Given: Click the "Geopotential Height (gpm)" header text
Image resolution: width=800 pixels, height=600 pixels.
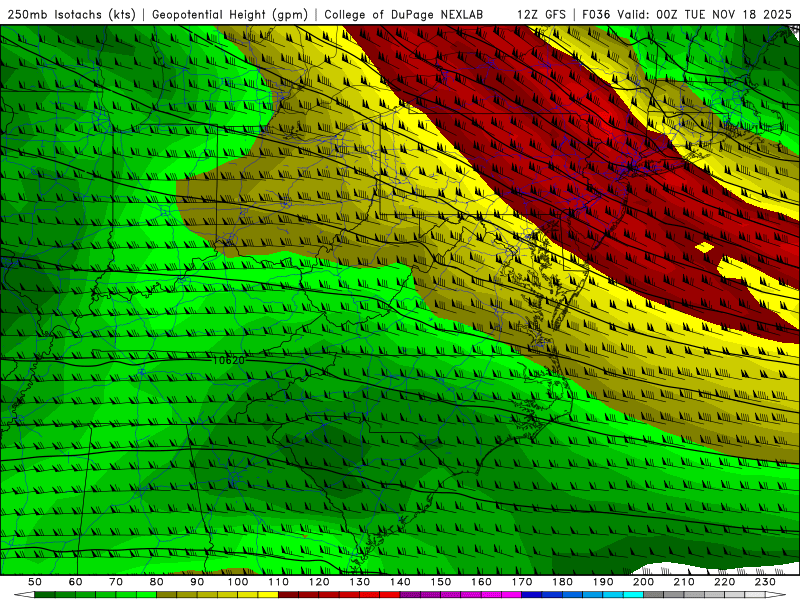Looking at the screenshot, I should [230, 14].
